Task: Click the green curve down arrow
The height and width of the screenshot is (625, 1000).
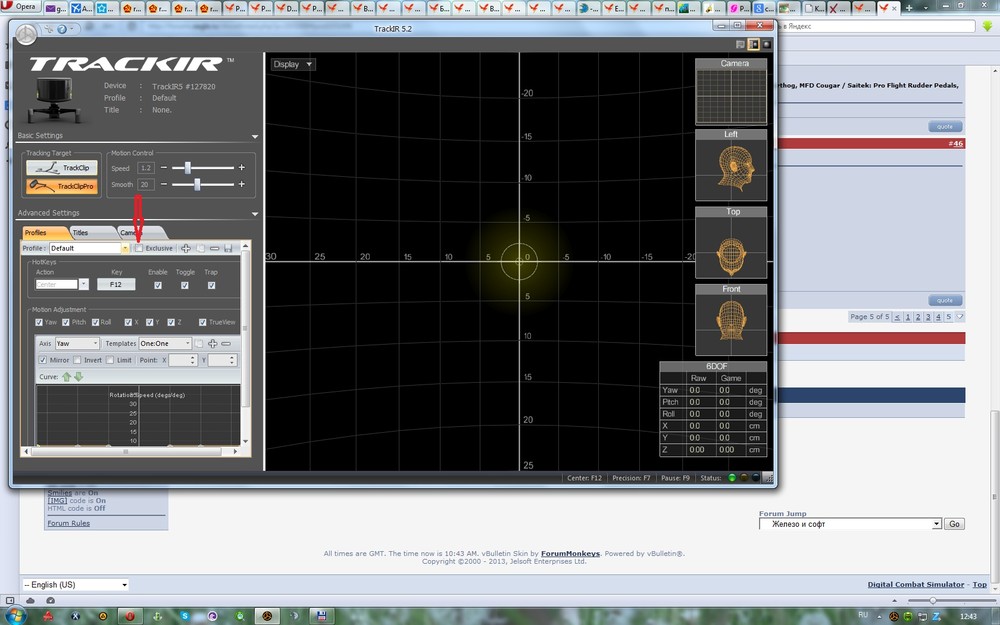Action: click(x=78, y=377)
